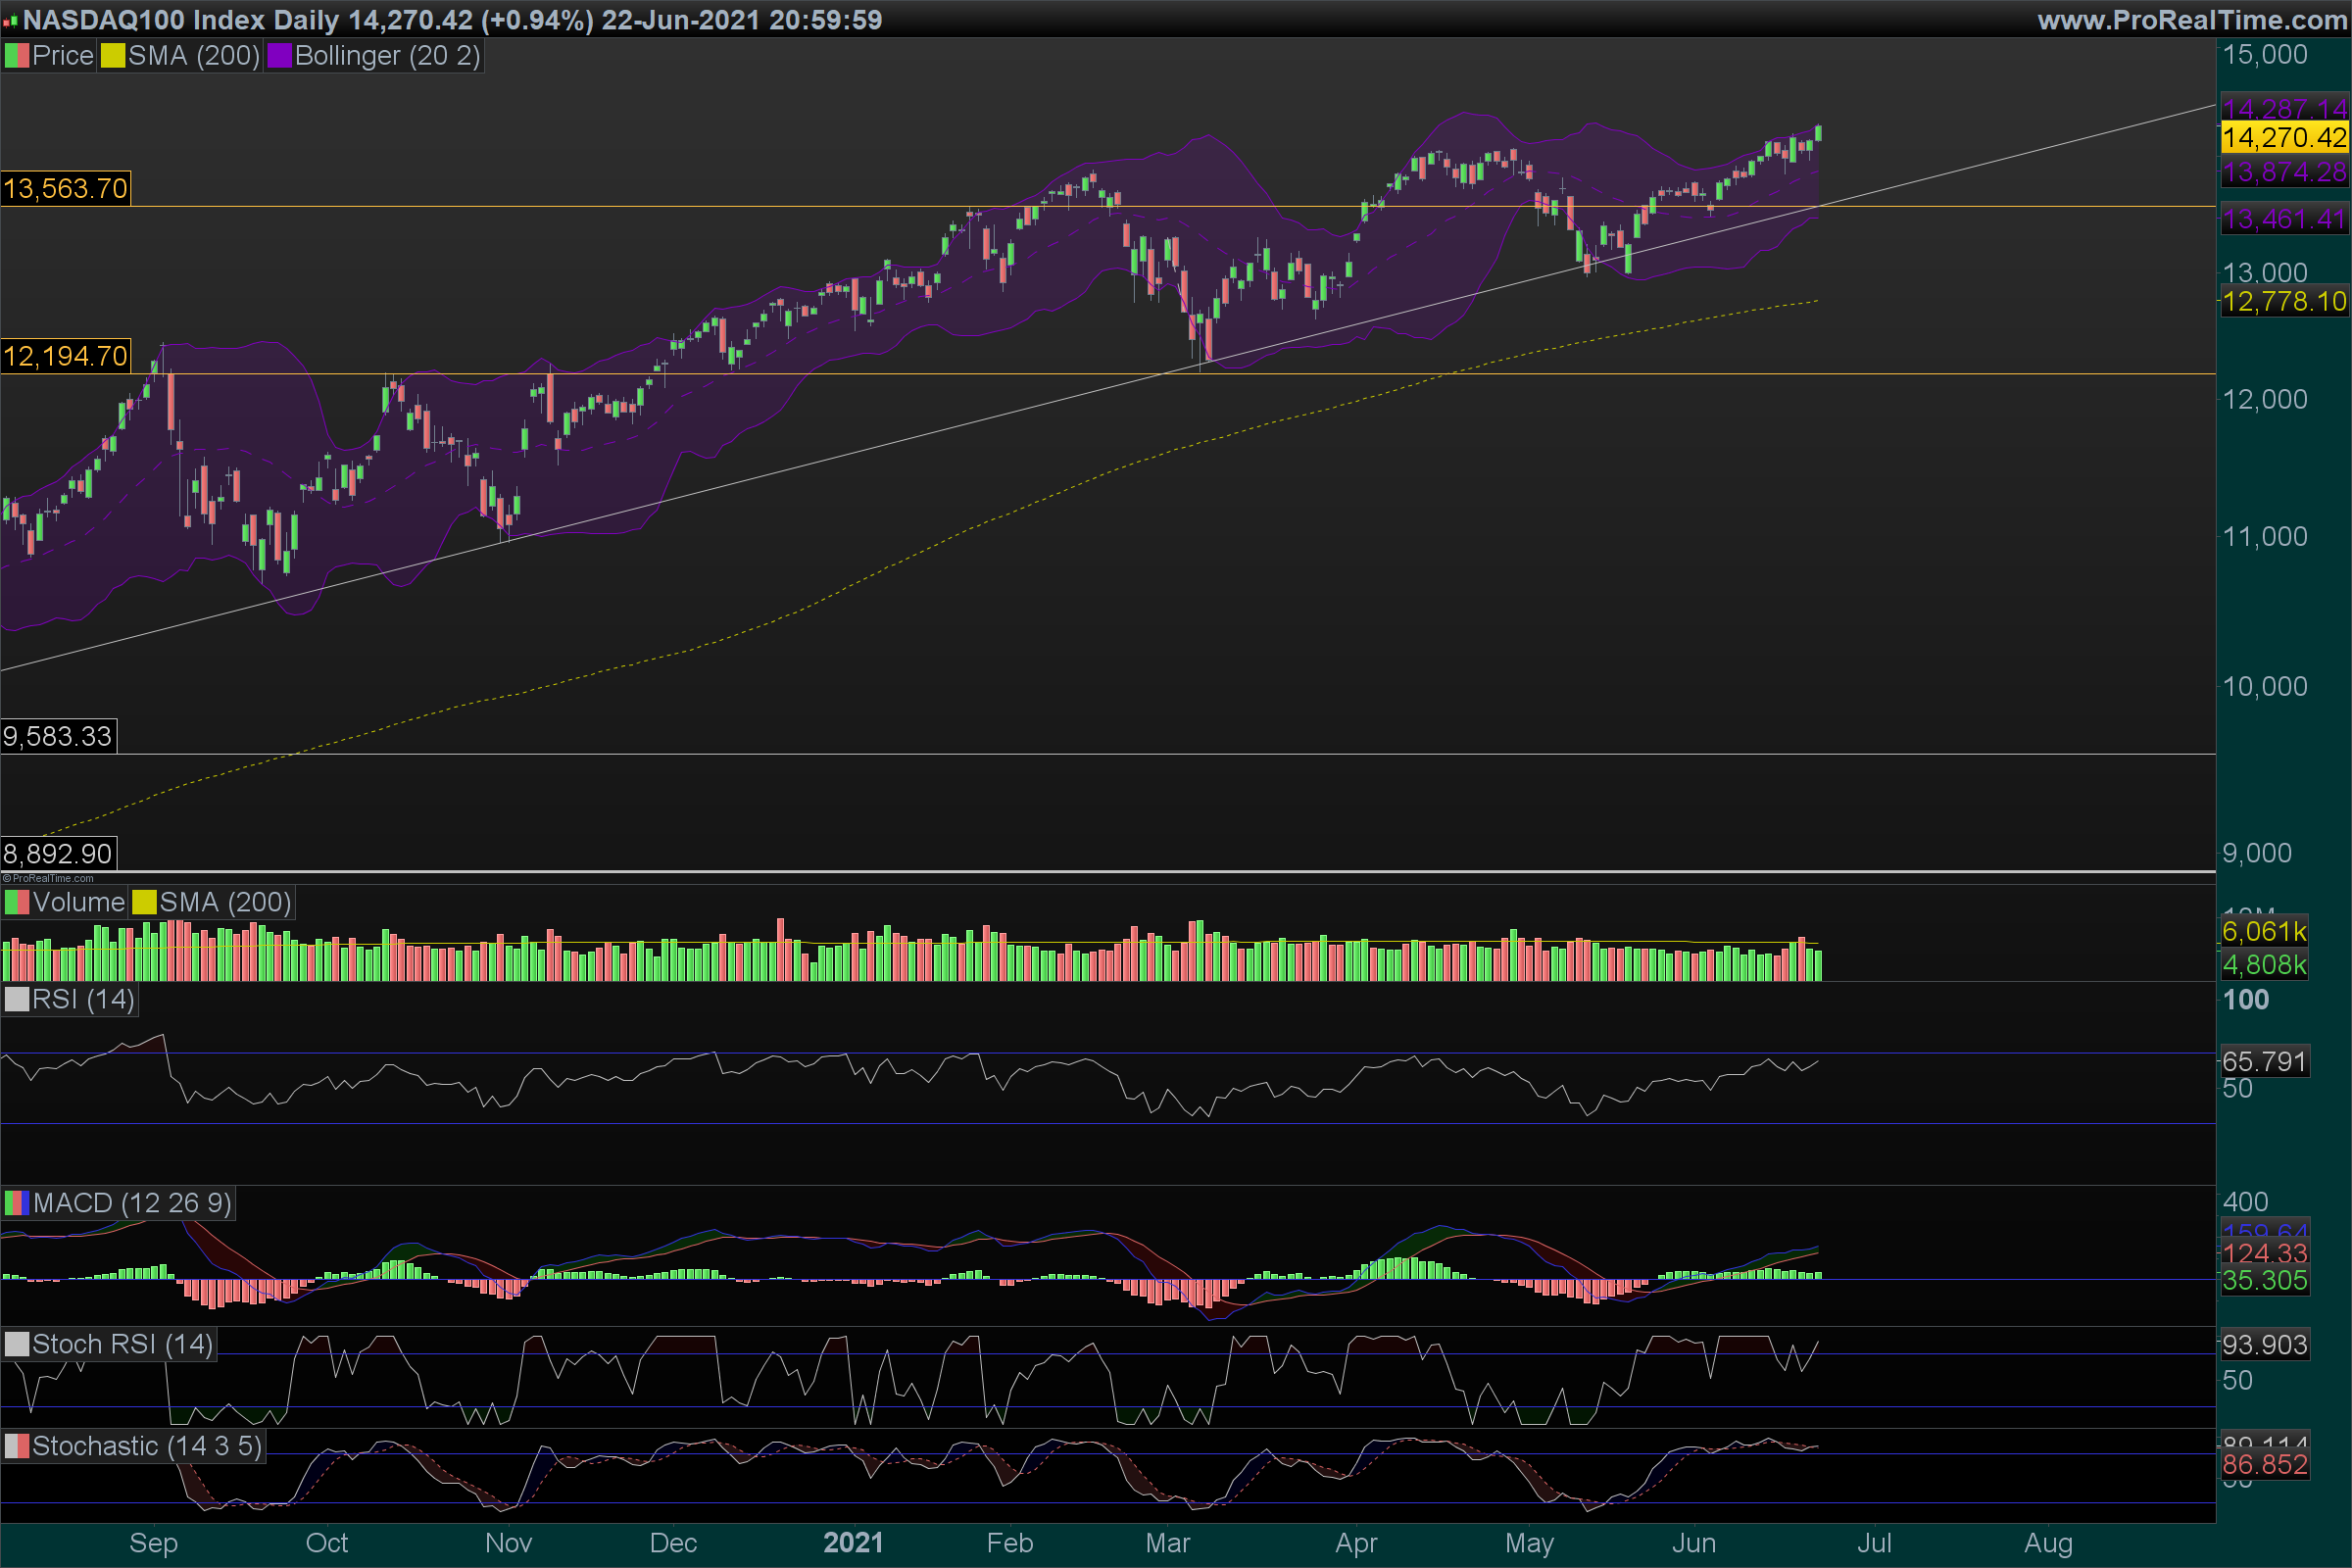Image resolution: width=2352 pixels, height=1568 pixels.
Task: Click the Volume panel legend icon
Action: click(x=17, y=902)
